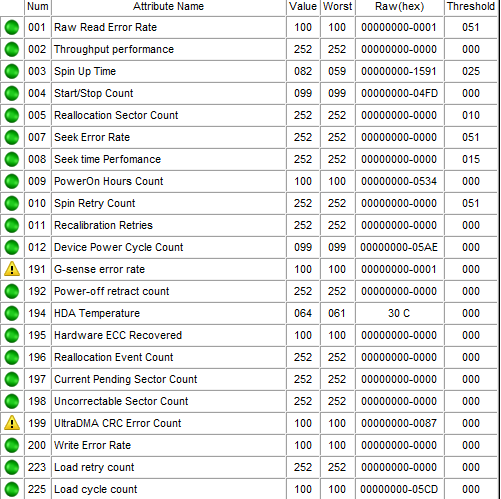501x499 pixels.
Task: Click threshold 015 in Seek time Perfomance row
Action: pyautogui.click(x=471, y=159)
